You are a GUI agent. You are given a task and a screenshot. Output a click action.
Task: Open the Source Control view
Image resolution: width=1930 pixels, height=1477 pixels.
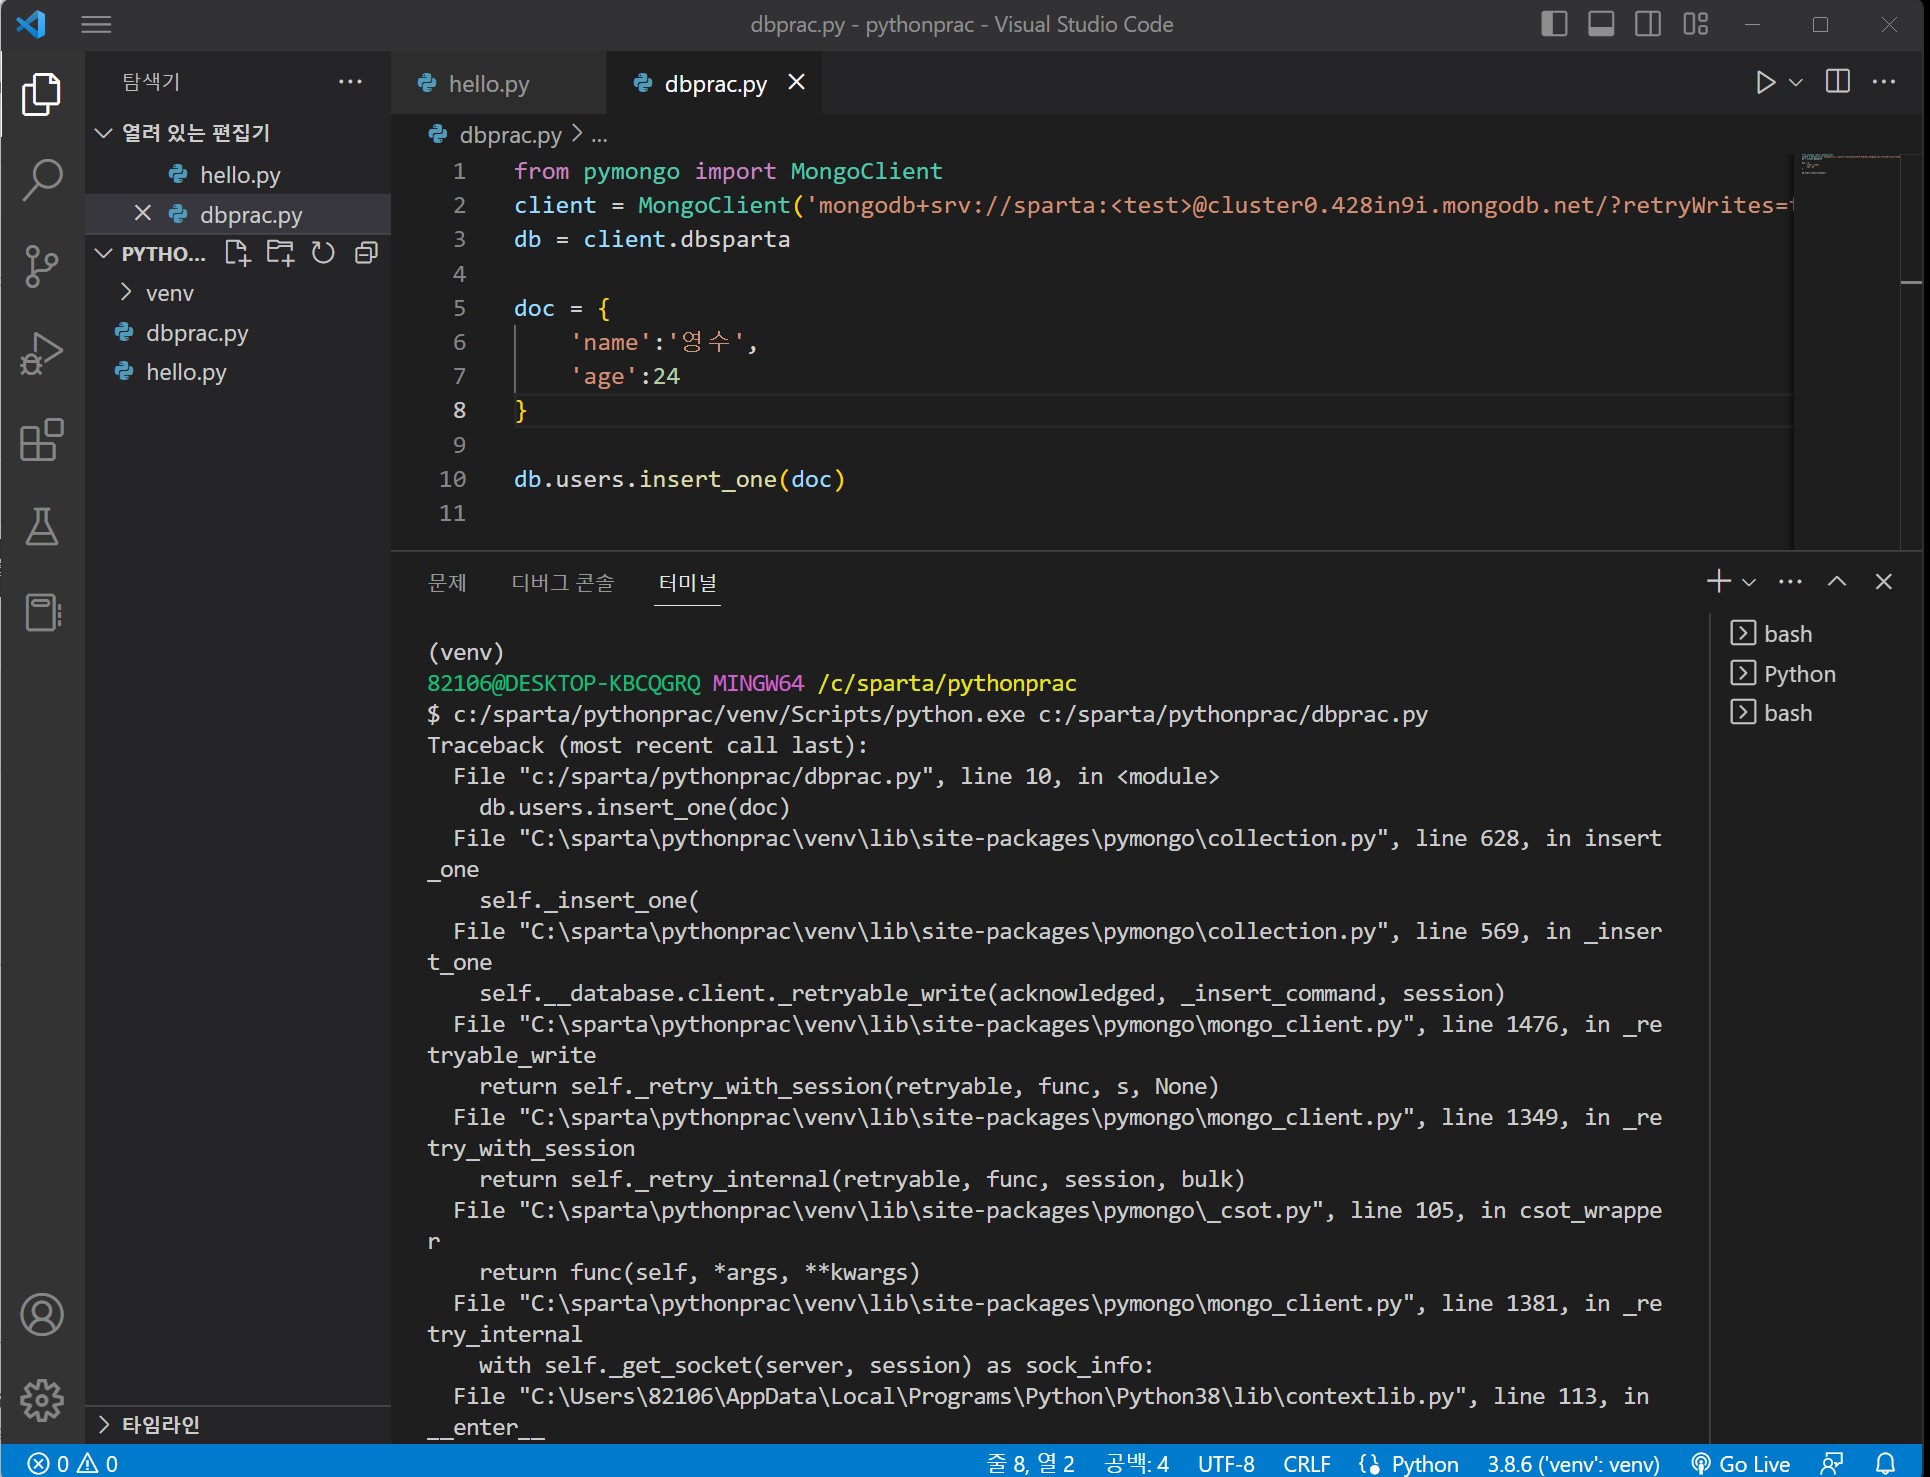click(42, 266)
